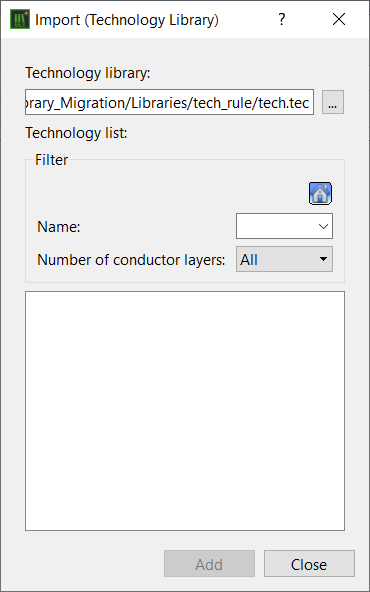The width and height of the screenshot is (370, 592).
Task: Click into the Name filter text box
Action: tap(278, 226)
